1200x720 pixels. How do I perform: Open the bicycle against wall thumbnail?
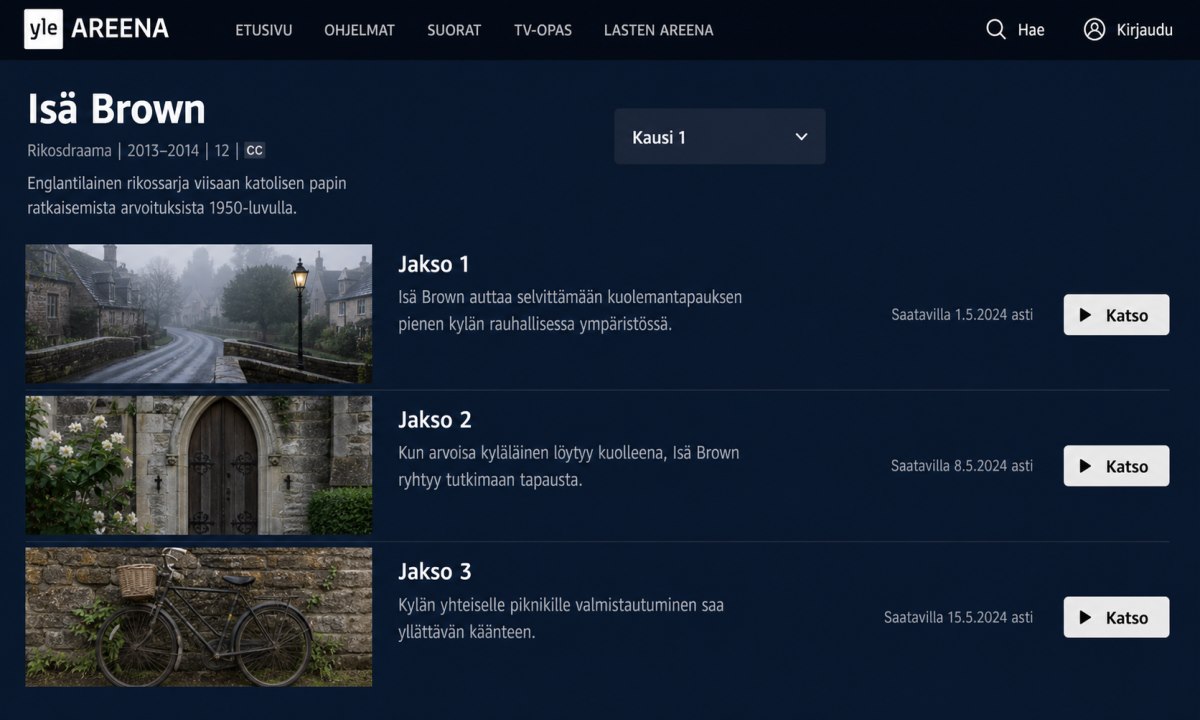coord(199,617)
